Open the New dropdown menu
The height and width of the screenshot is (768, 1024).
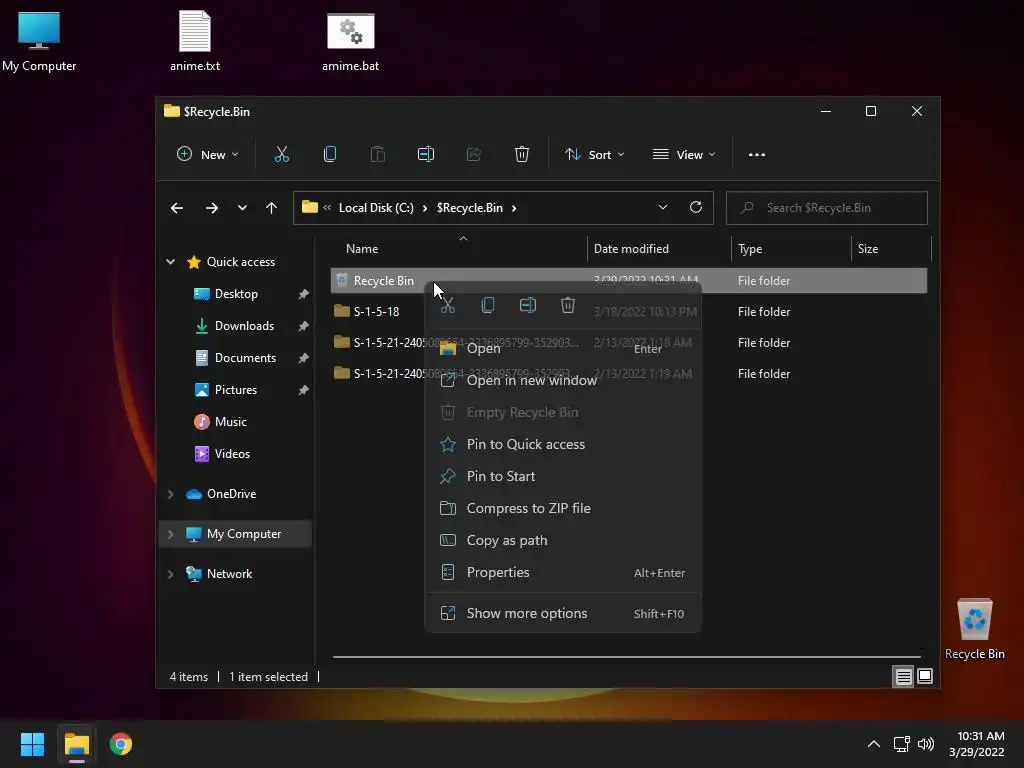pos(208,155)
